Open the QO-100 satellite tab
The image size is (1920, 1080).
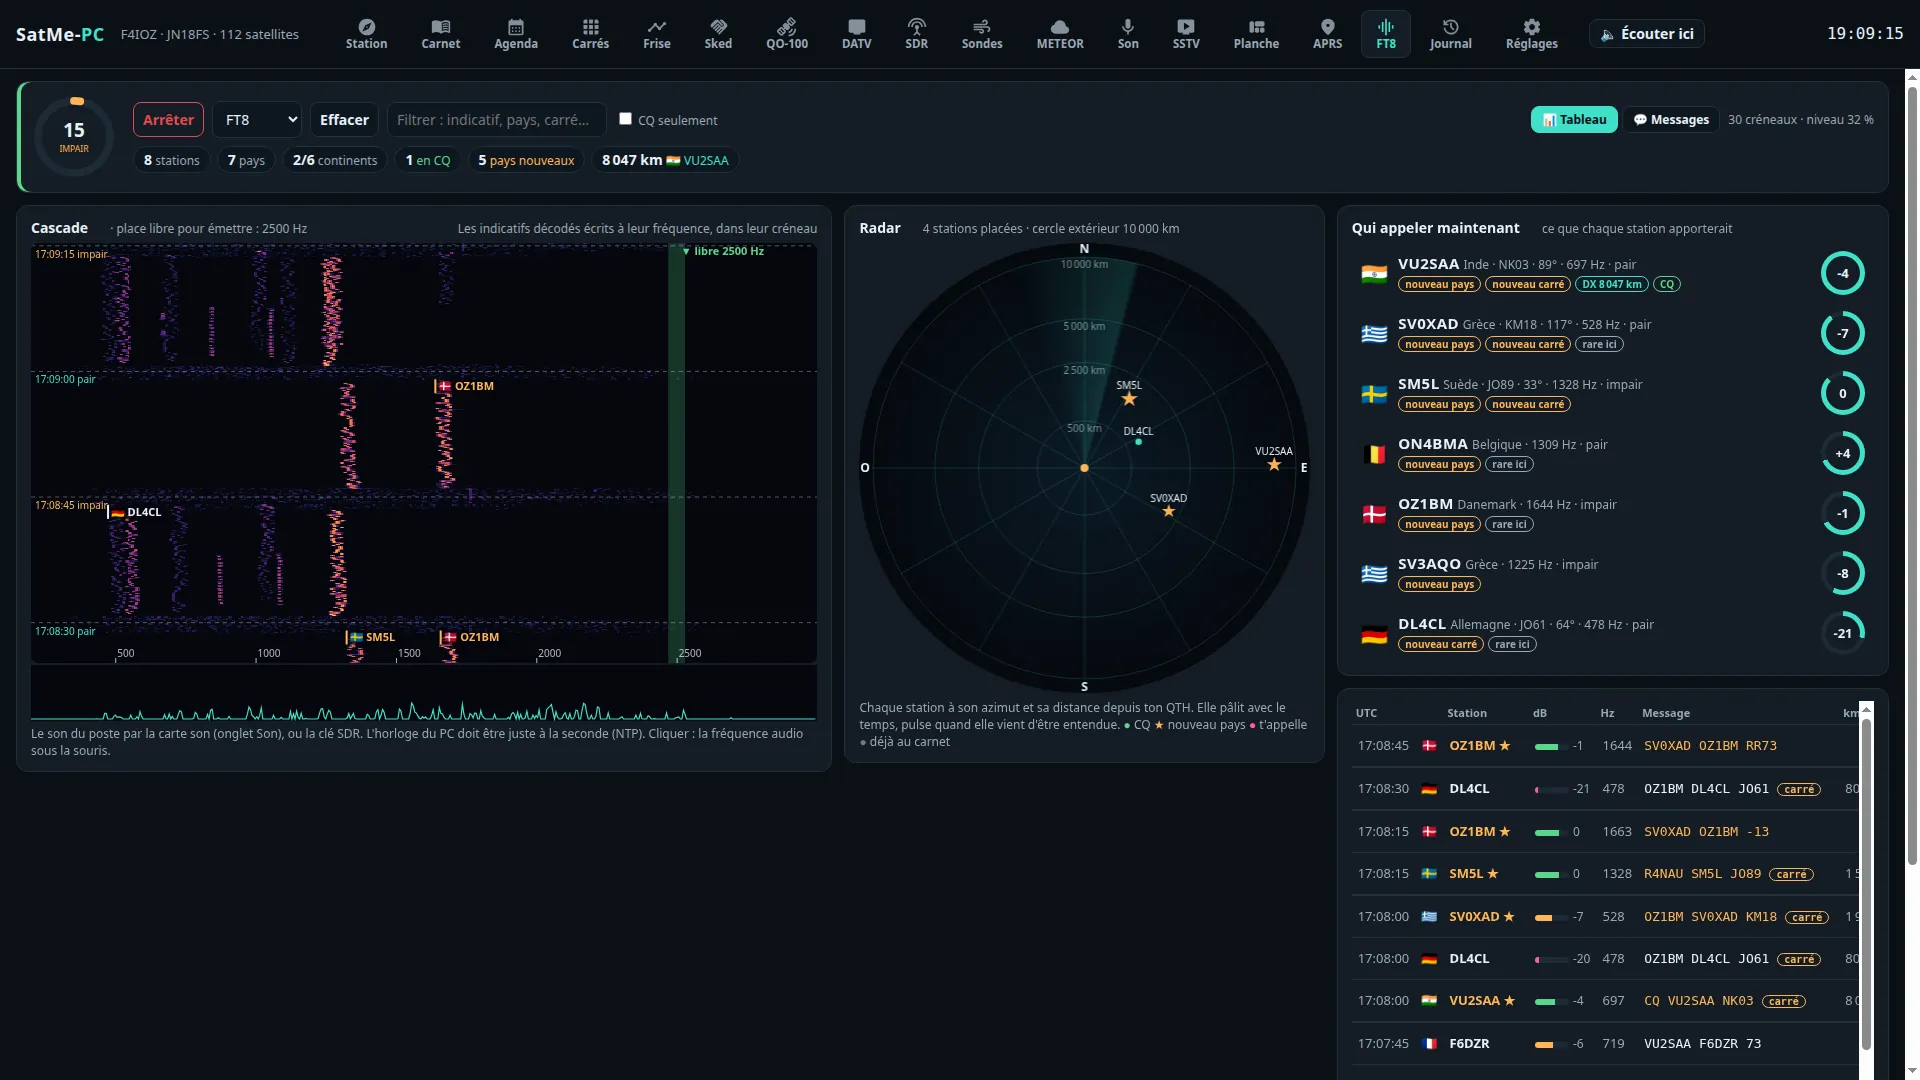pyautogui.click(x=787, y=34)
